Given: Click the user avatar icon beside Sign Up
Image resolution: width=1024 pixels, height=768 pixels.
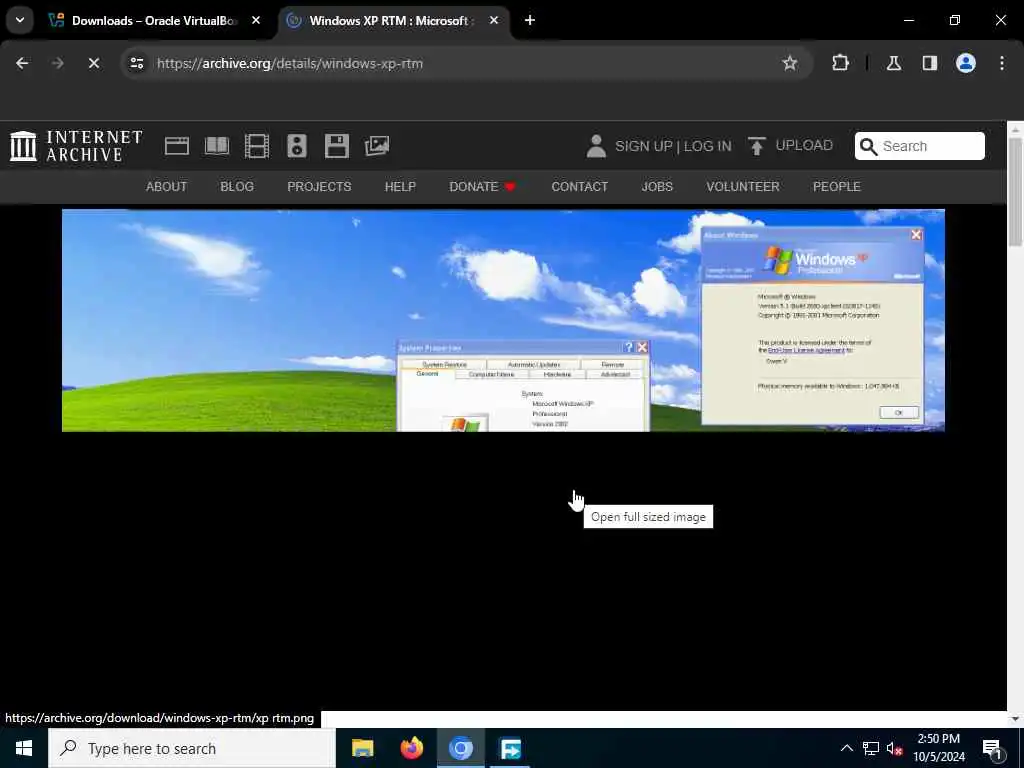Looking at the screenshot, I should 596,146.
